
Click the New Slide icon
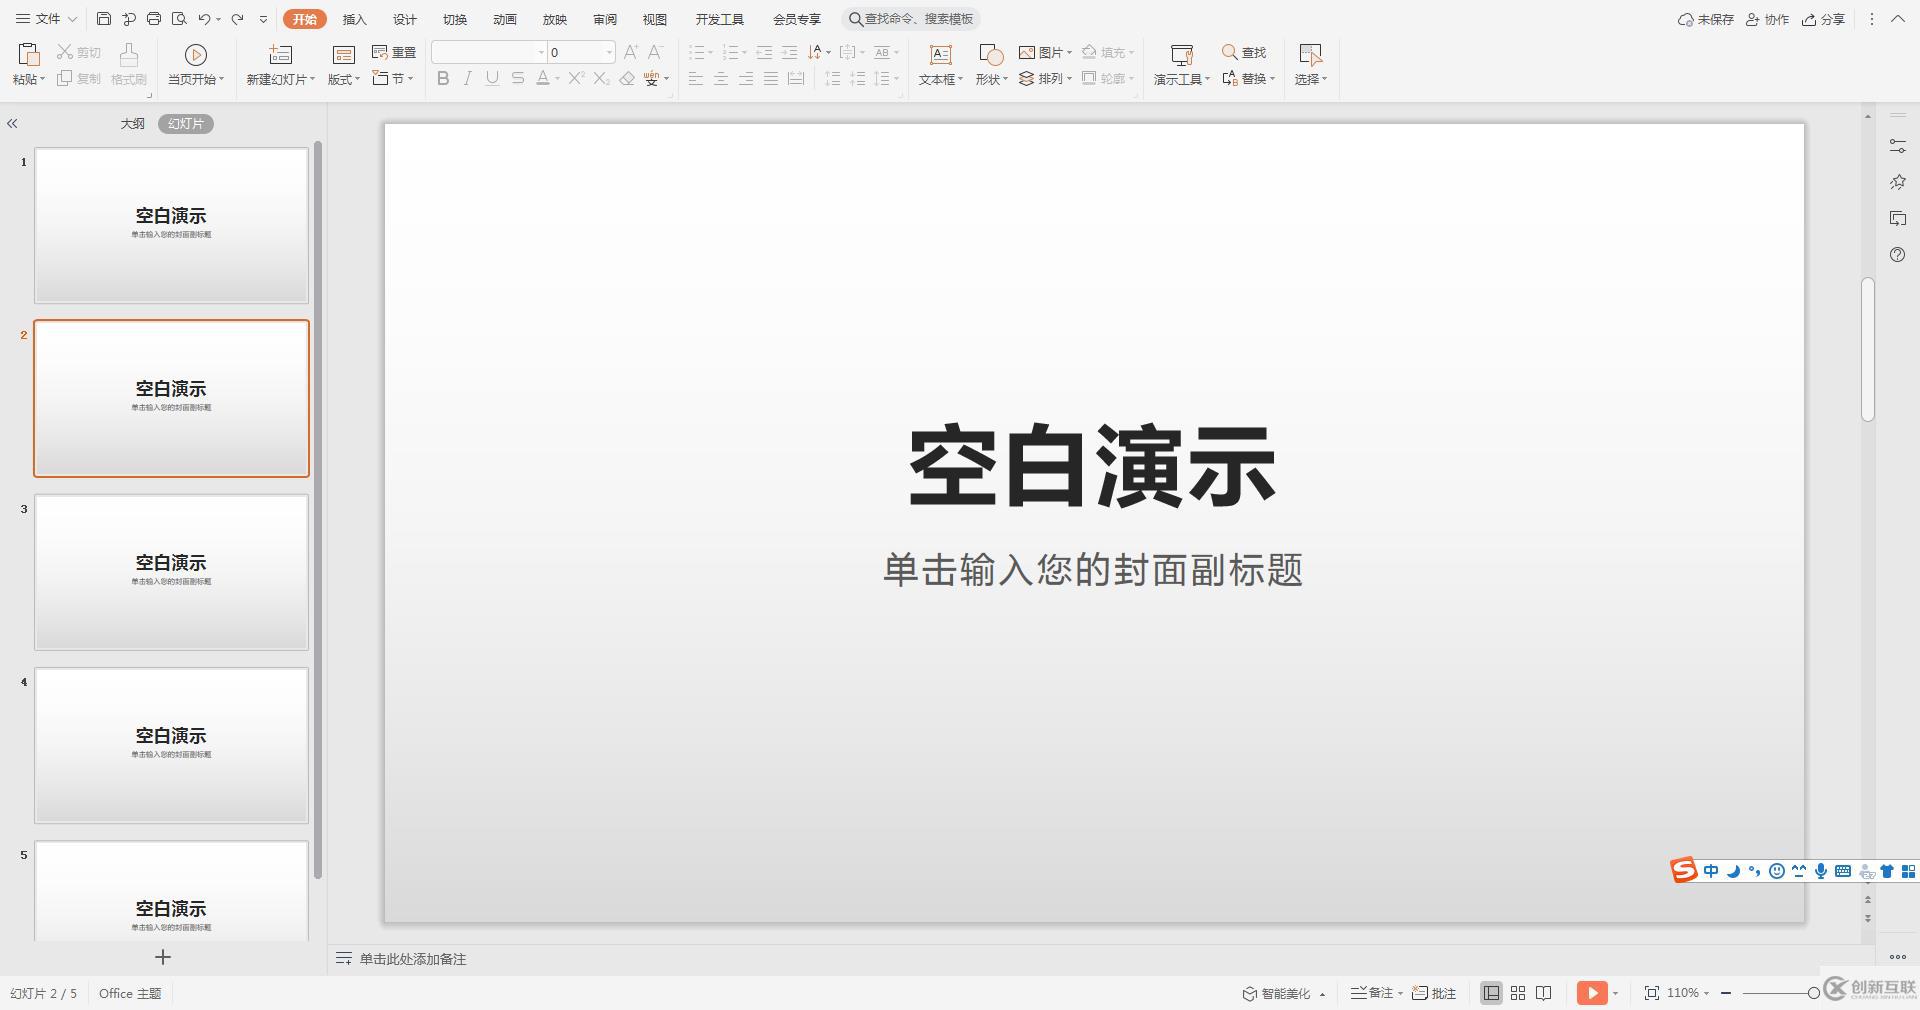281,55
